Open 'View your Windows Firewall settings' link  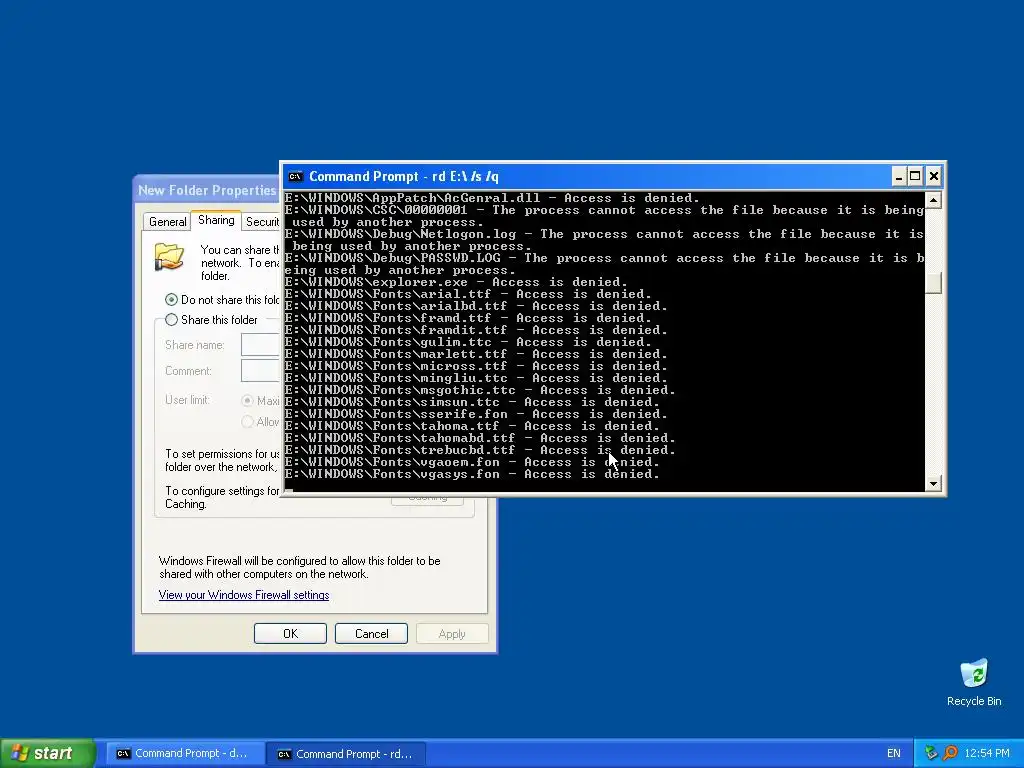(244, 595)
